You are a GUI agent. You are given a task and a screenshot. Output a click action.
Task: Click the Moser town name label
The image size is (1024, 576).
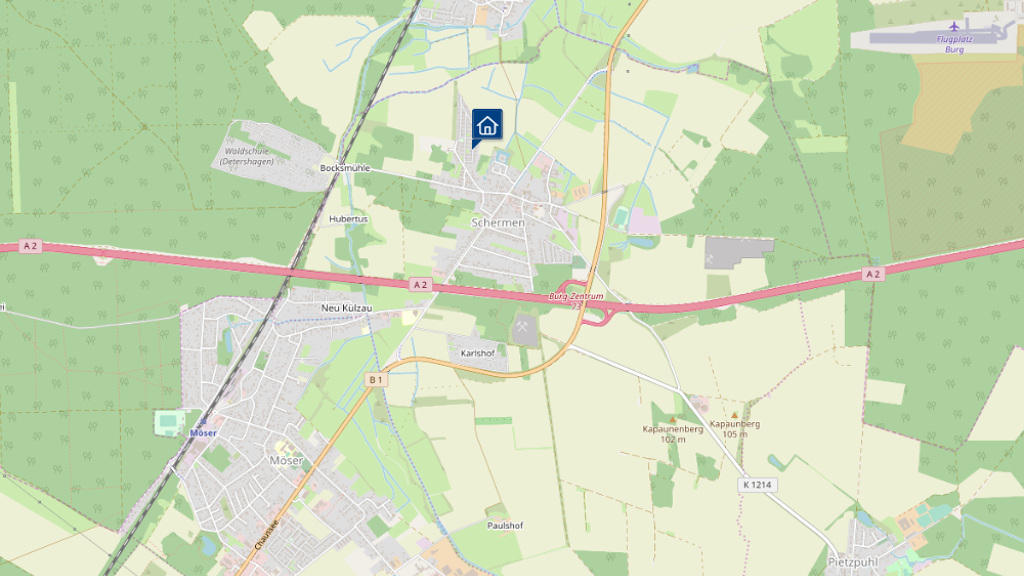[286, 460]
